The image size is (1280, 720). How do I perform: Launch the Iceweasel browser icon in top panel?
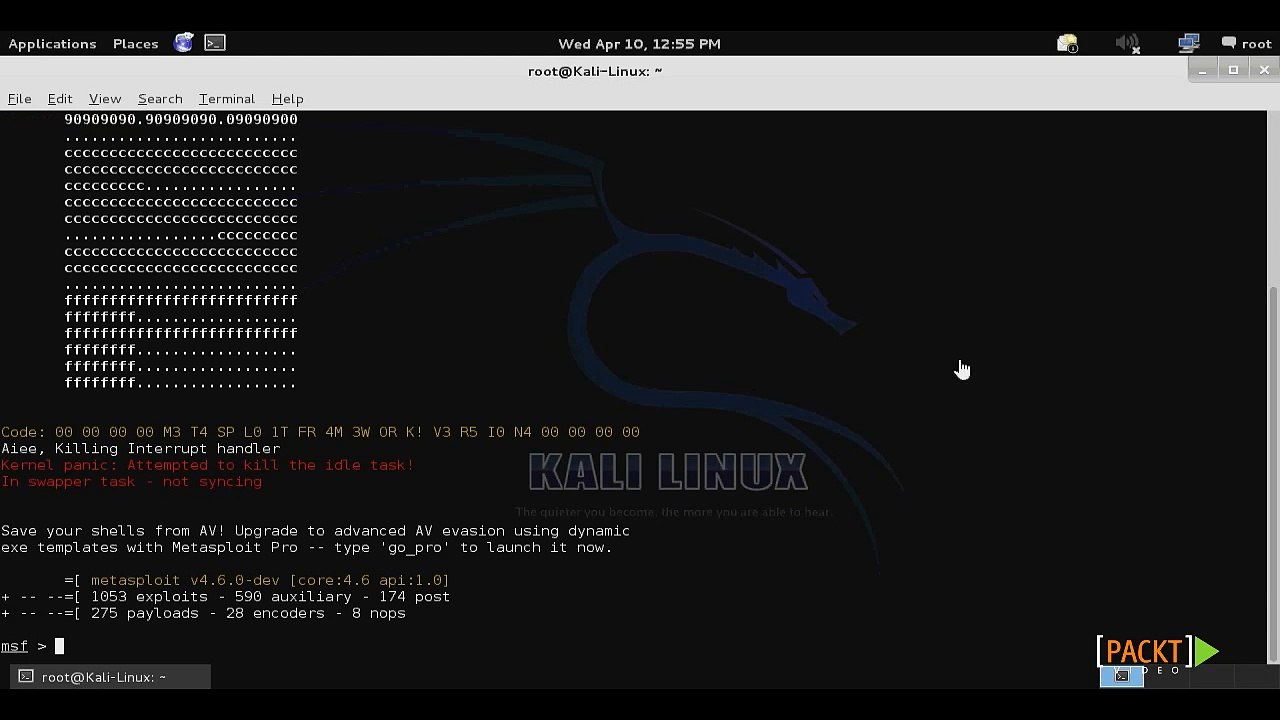184,43
